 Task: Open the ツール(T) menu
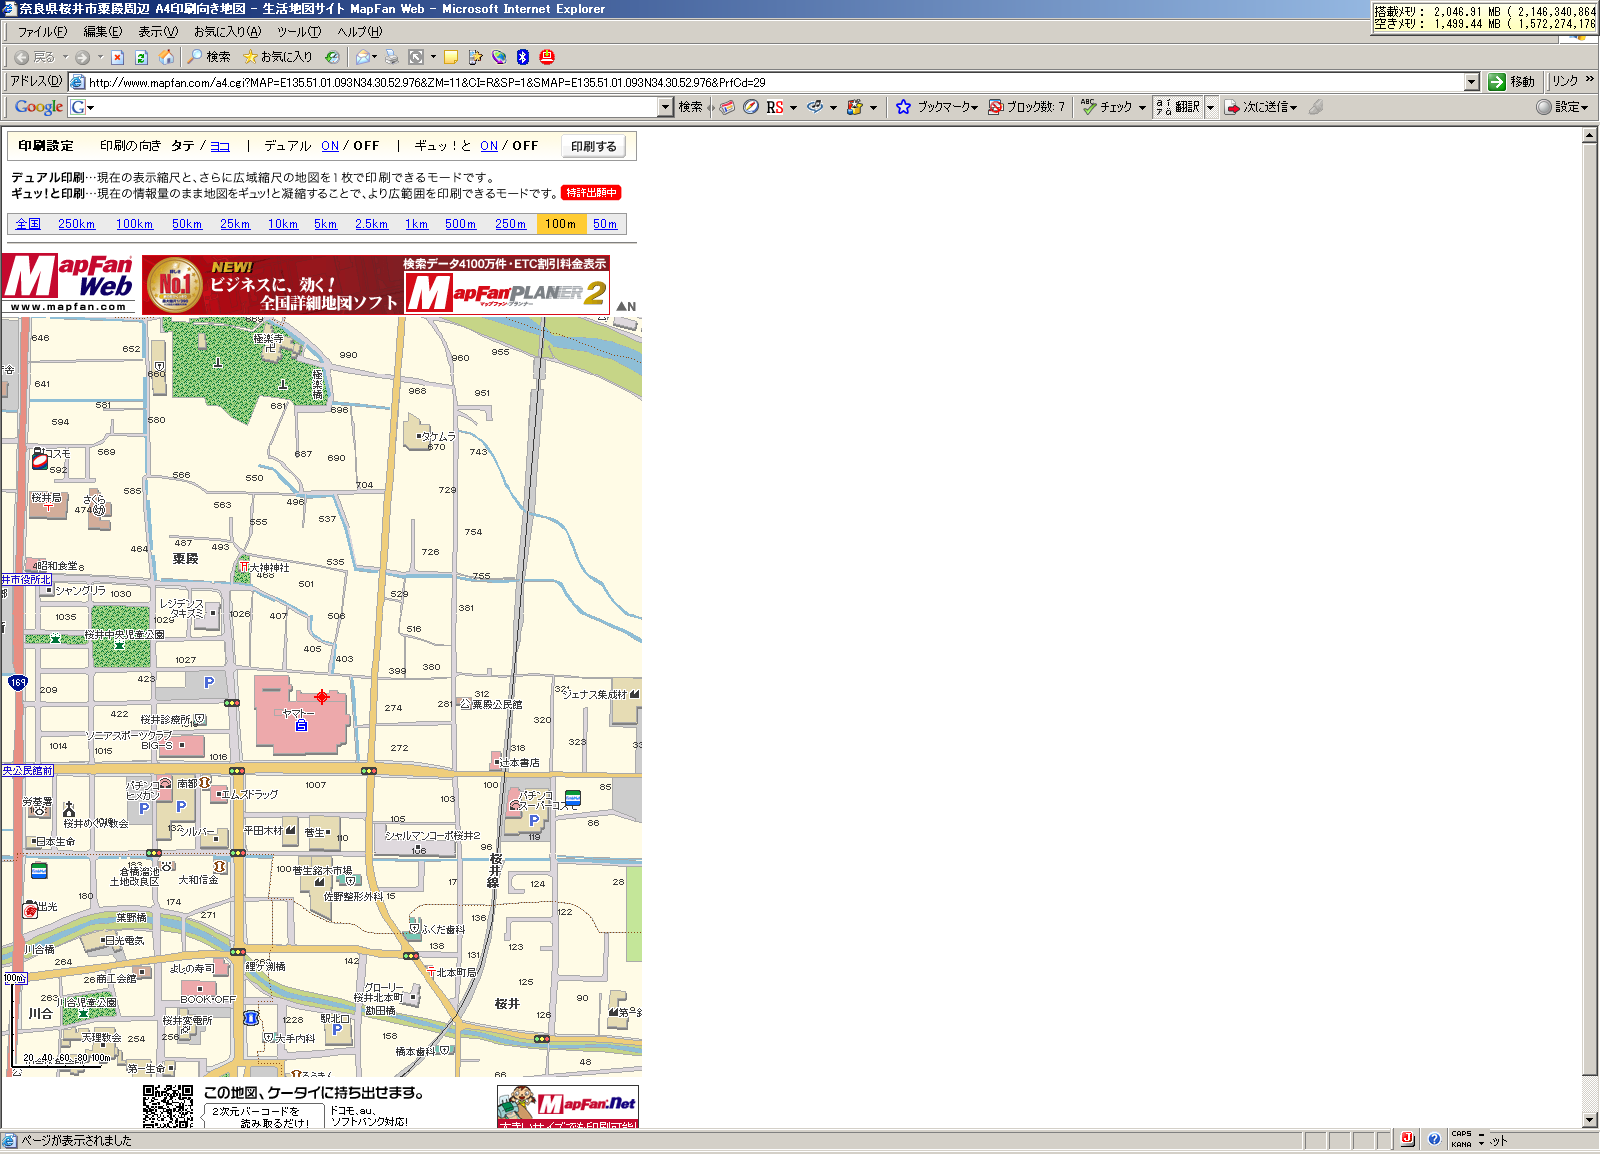click(x=299, y=32)
